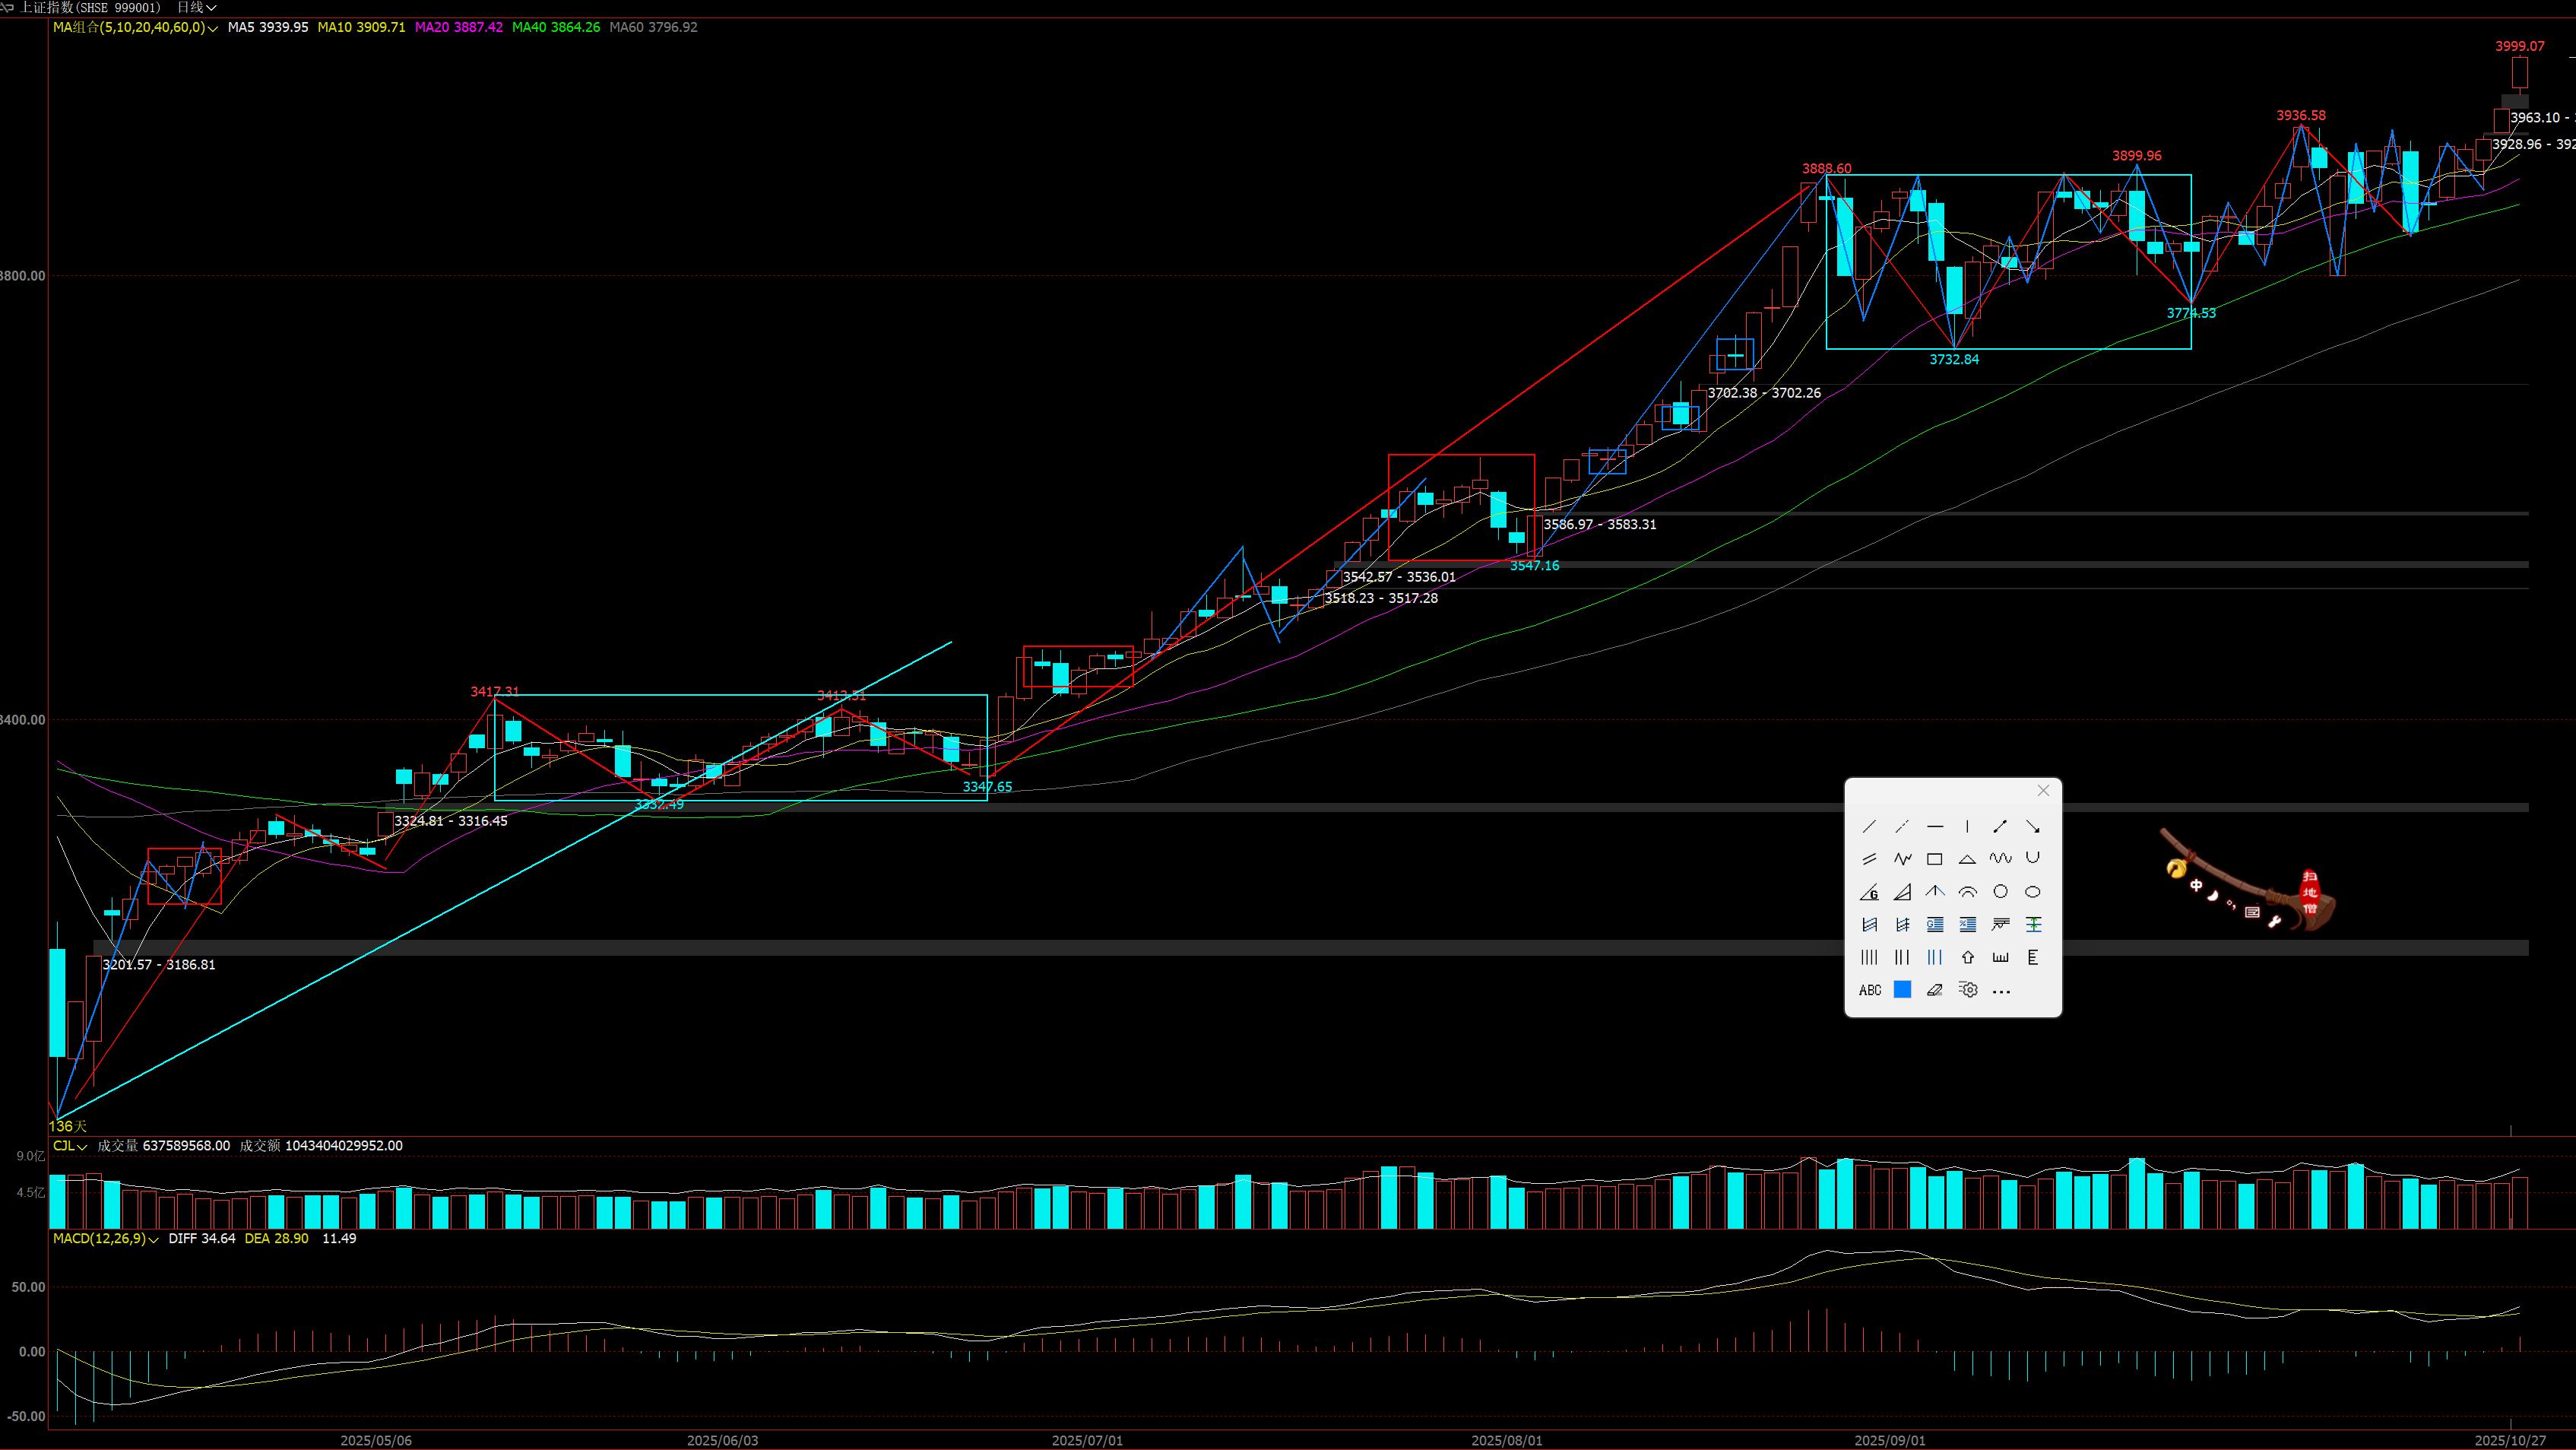
Task: Close the drawing tools palette
Action: click(2043, 791)
